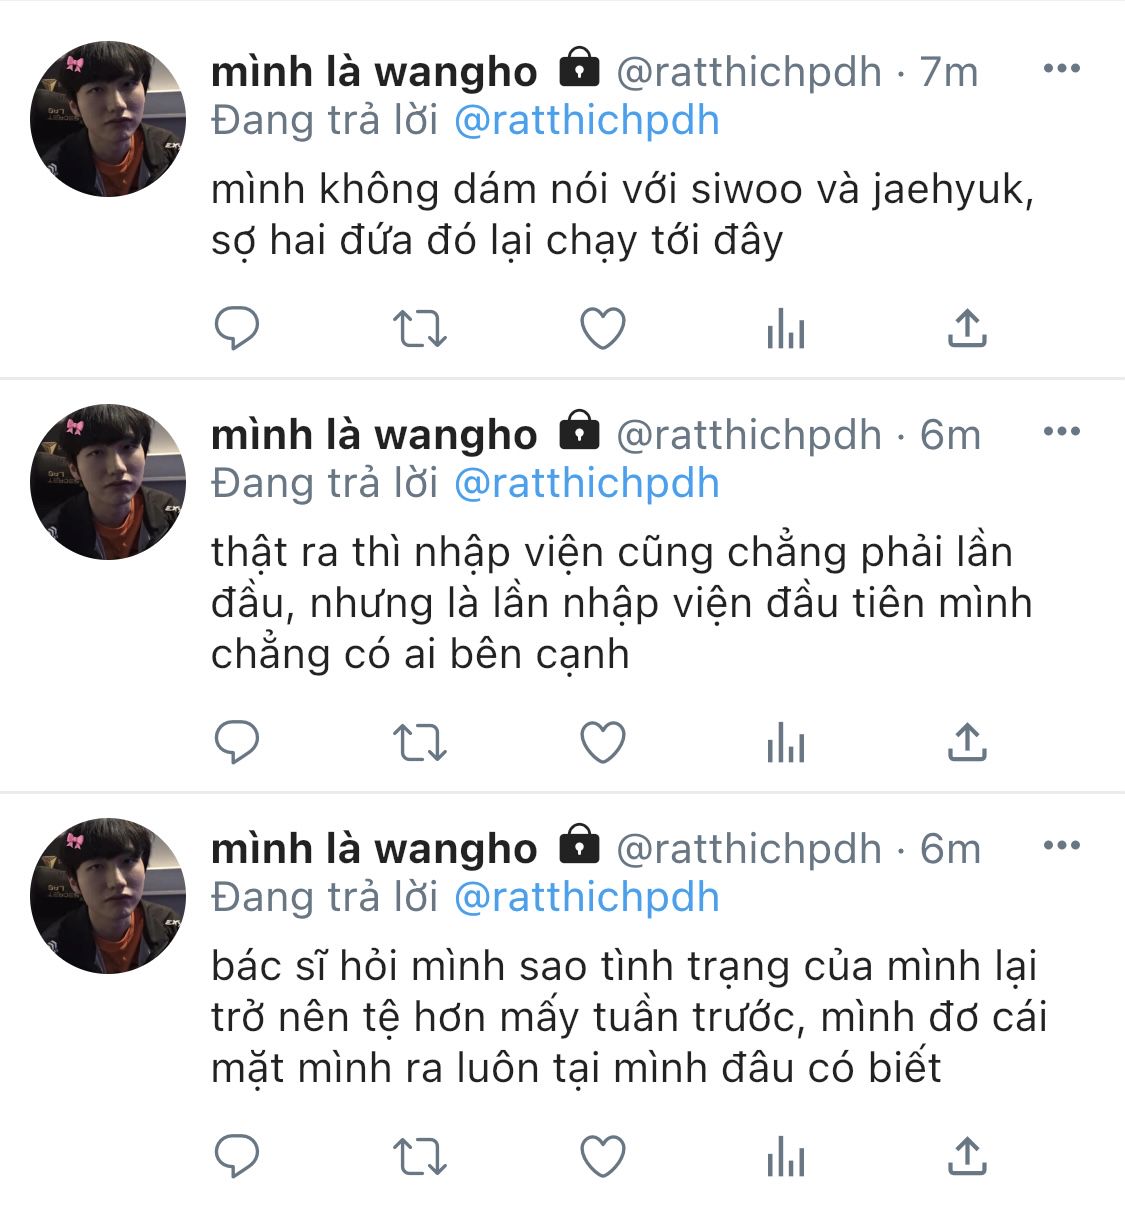Share the tweet about nhập viện
This screenshot has width=1125, height=1205.
[x=967, y=742]
